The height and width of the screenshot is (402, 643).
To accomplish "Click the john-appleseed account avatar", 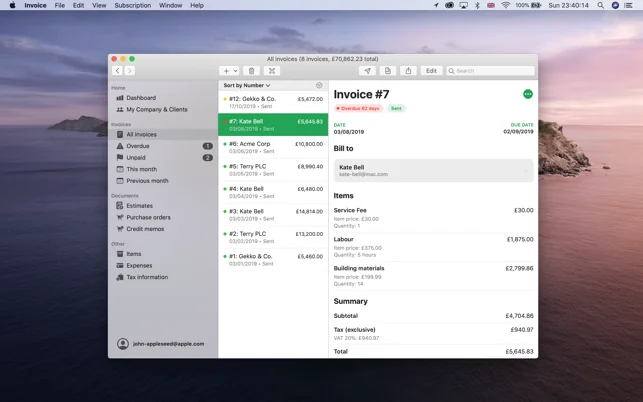I will (x=123, y=344).
